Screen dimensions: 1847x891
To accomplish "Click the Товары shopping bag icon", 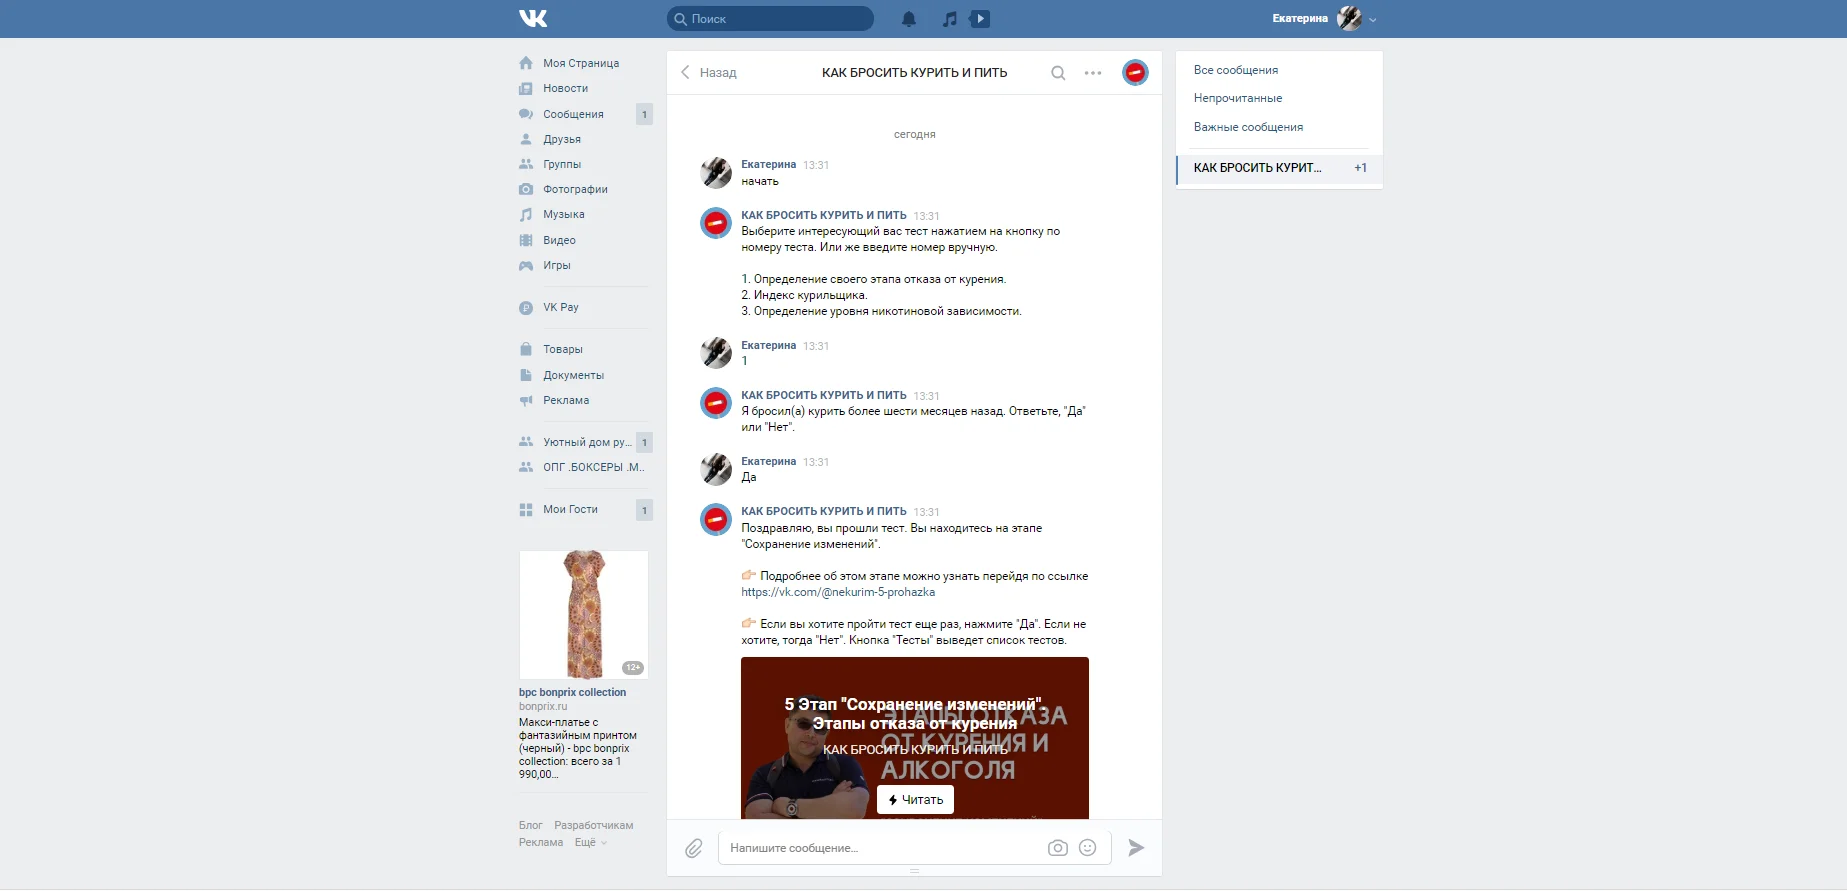I will coord(526,349).
